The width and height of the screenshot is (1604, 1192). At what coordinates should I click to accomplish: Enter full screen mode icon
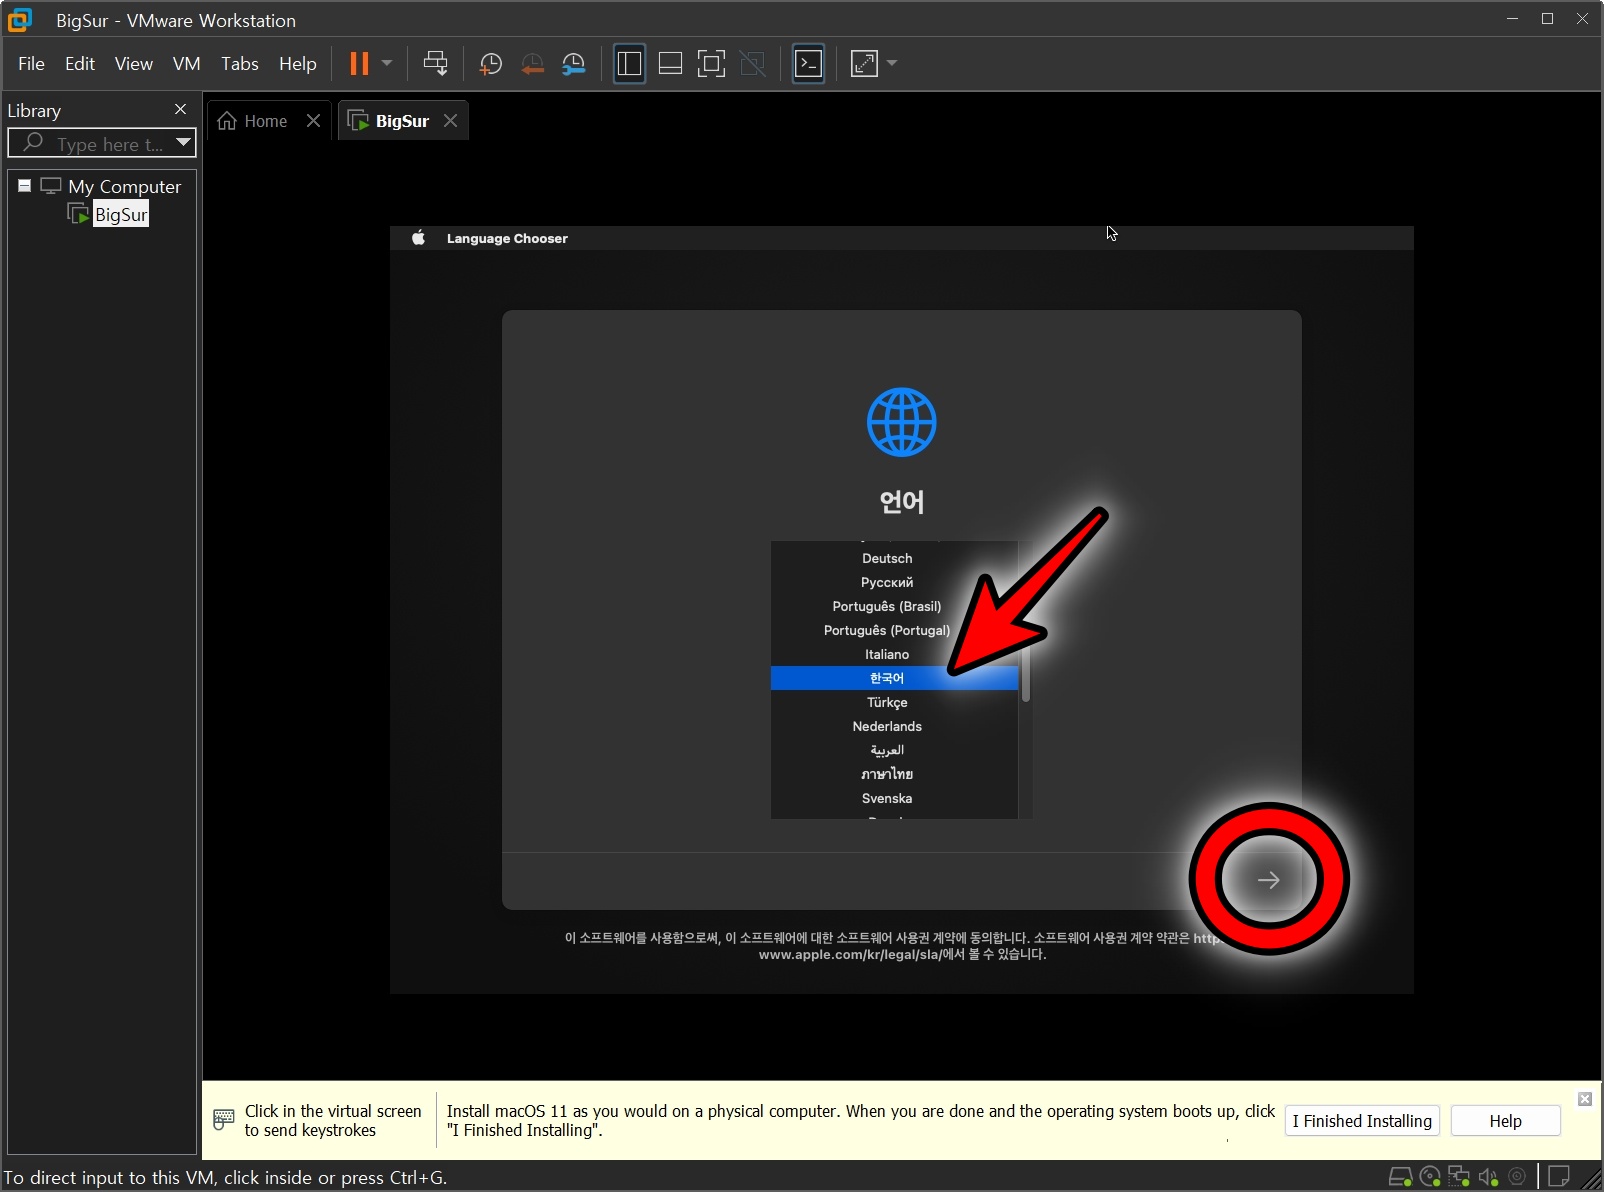711,64
